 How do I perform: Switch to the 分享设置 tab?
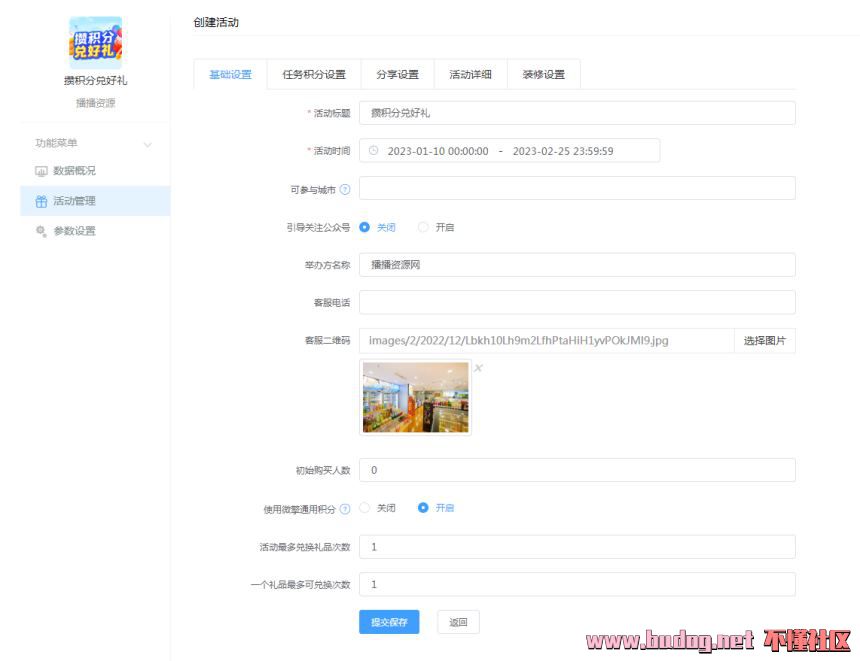pos(397,74)
